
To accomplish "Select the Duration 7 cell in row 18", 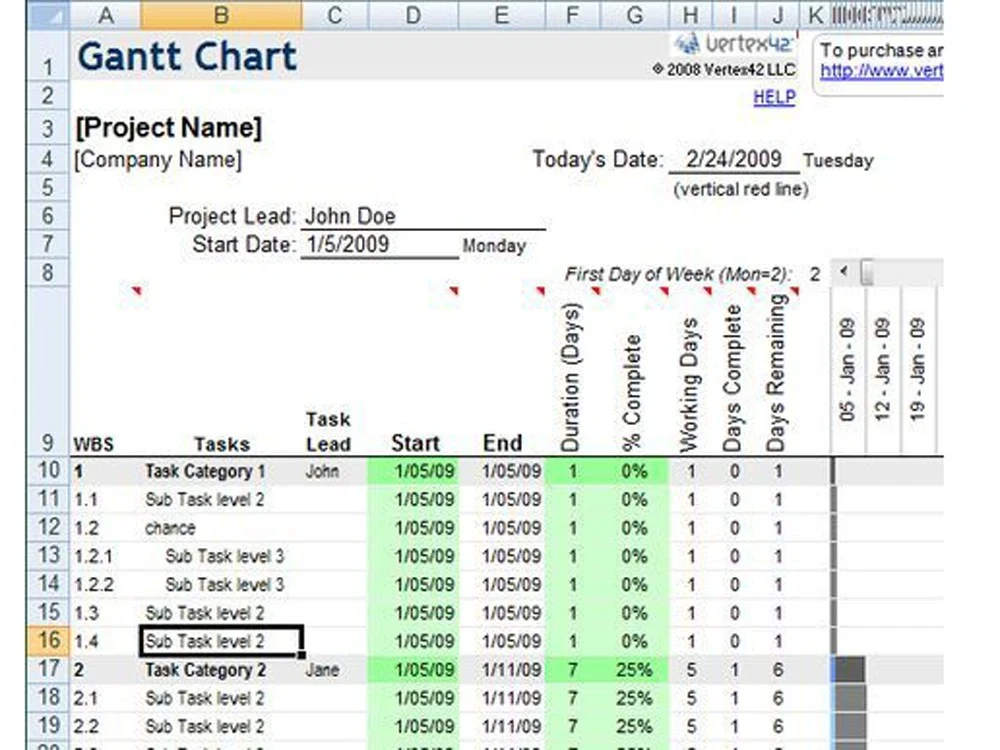I will point(572,698).
